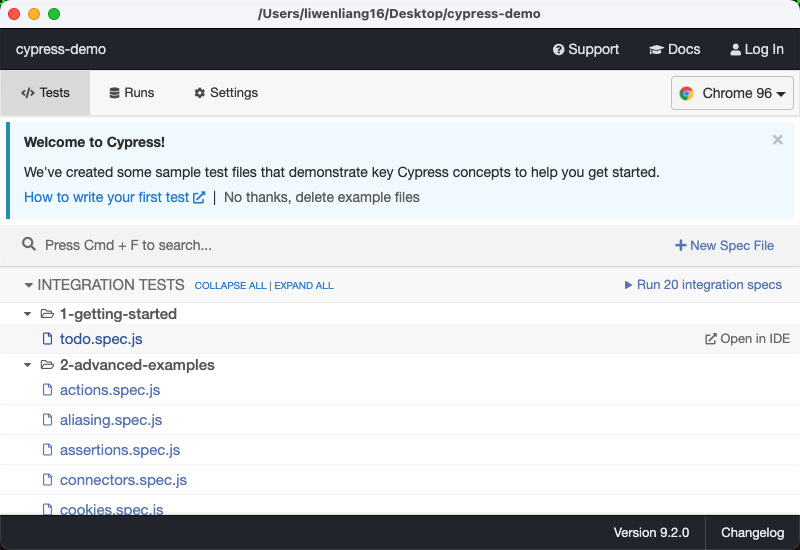Viewport: 800px width, 550px height.
Task: Click the cypress-demo project name
Action: click(x=61, y=49)
